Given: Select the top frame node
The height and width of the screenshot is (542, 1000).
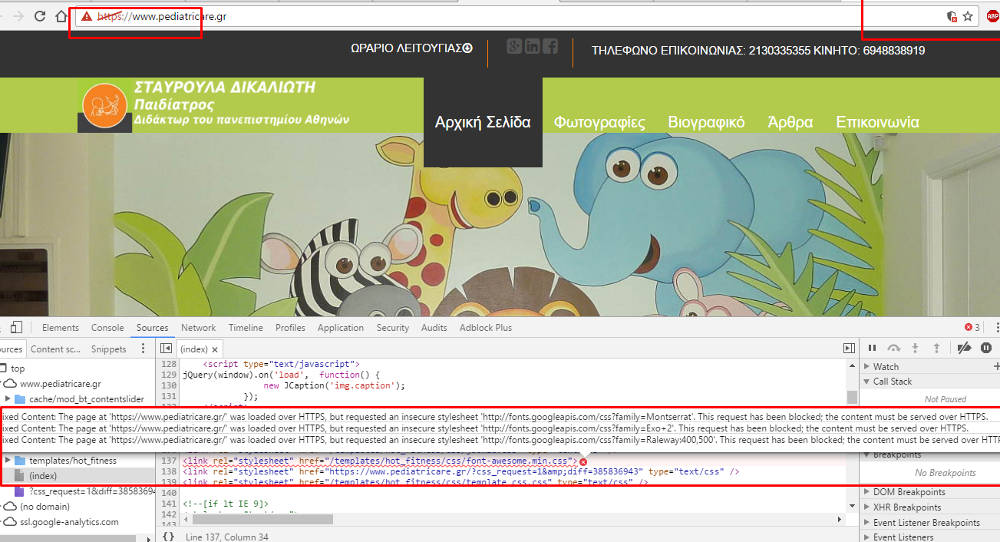Looking at the screenshot, I should tap(17, 369).
